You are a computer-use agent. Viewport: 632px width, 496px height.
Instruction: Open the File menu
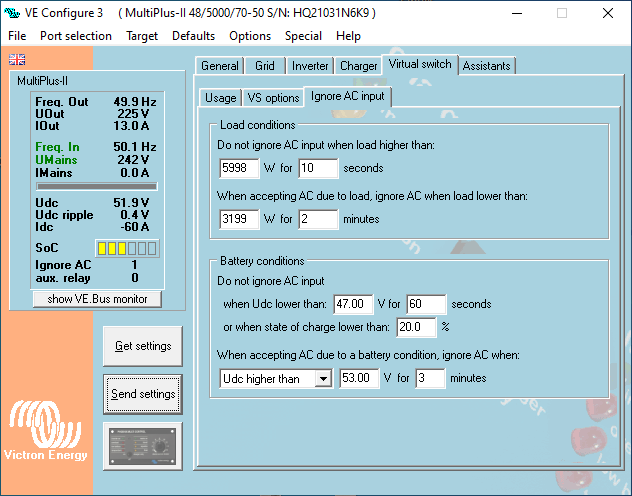[17, 36]
